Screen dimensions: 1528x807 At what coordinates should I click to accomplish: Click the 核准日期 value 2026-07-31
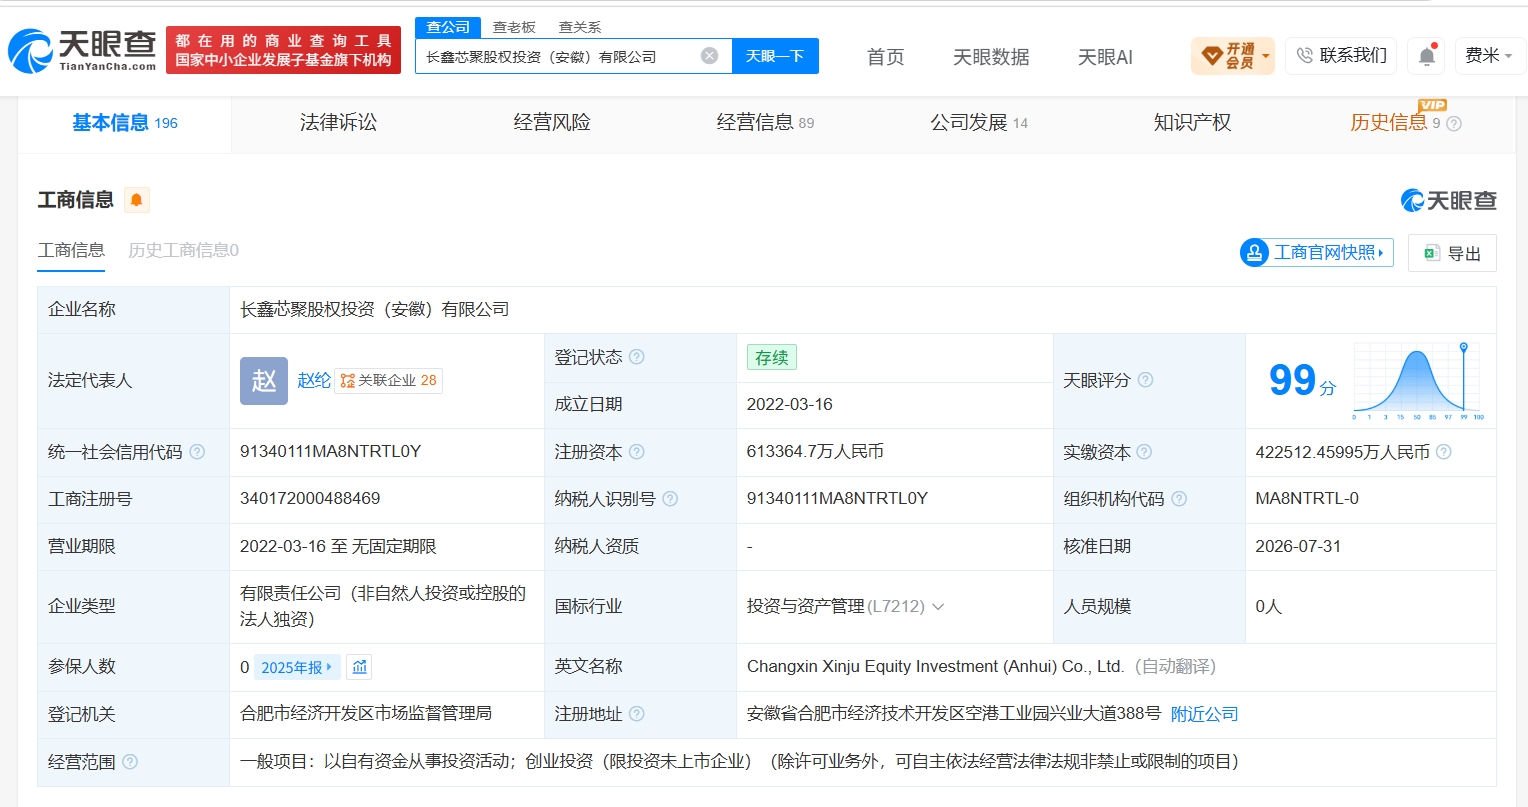point(1298,547)
